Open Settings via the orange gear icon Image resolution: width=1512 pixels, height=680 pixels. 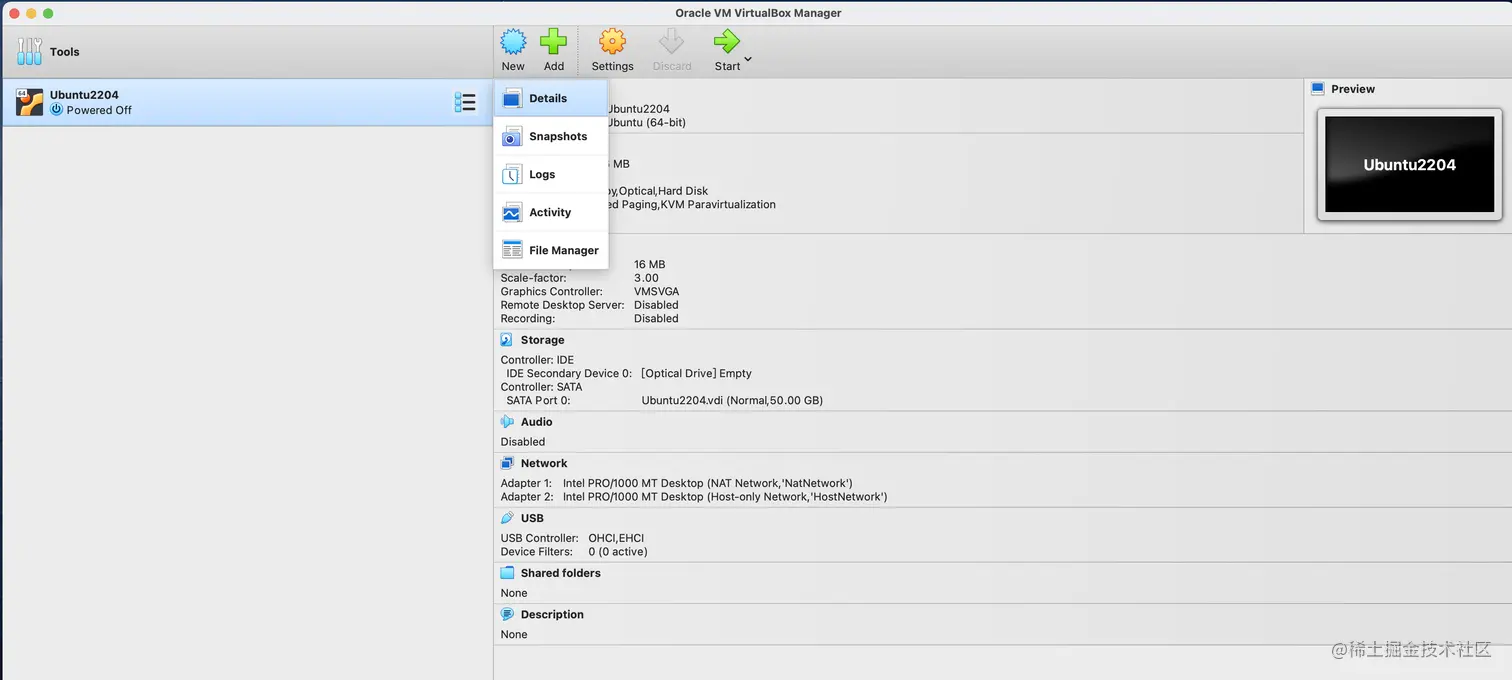pyautogui.click(x=612, y=41)
